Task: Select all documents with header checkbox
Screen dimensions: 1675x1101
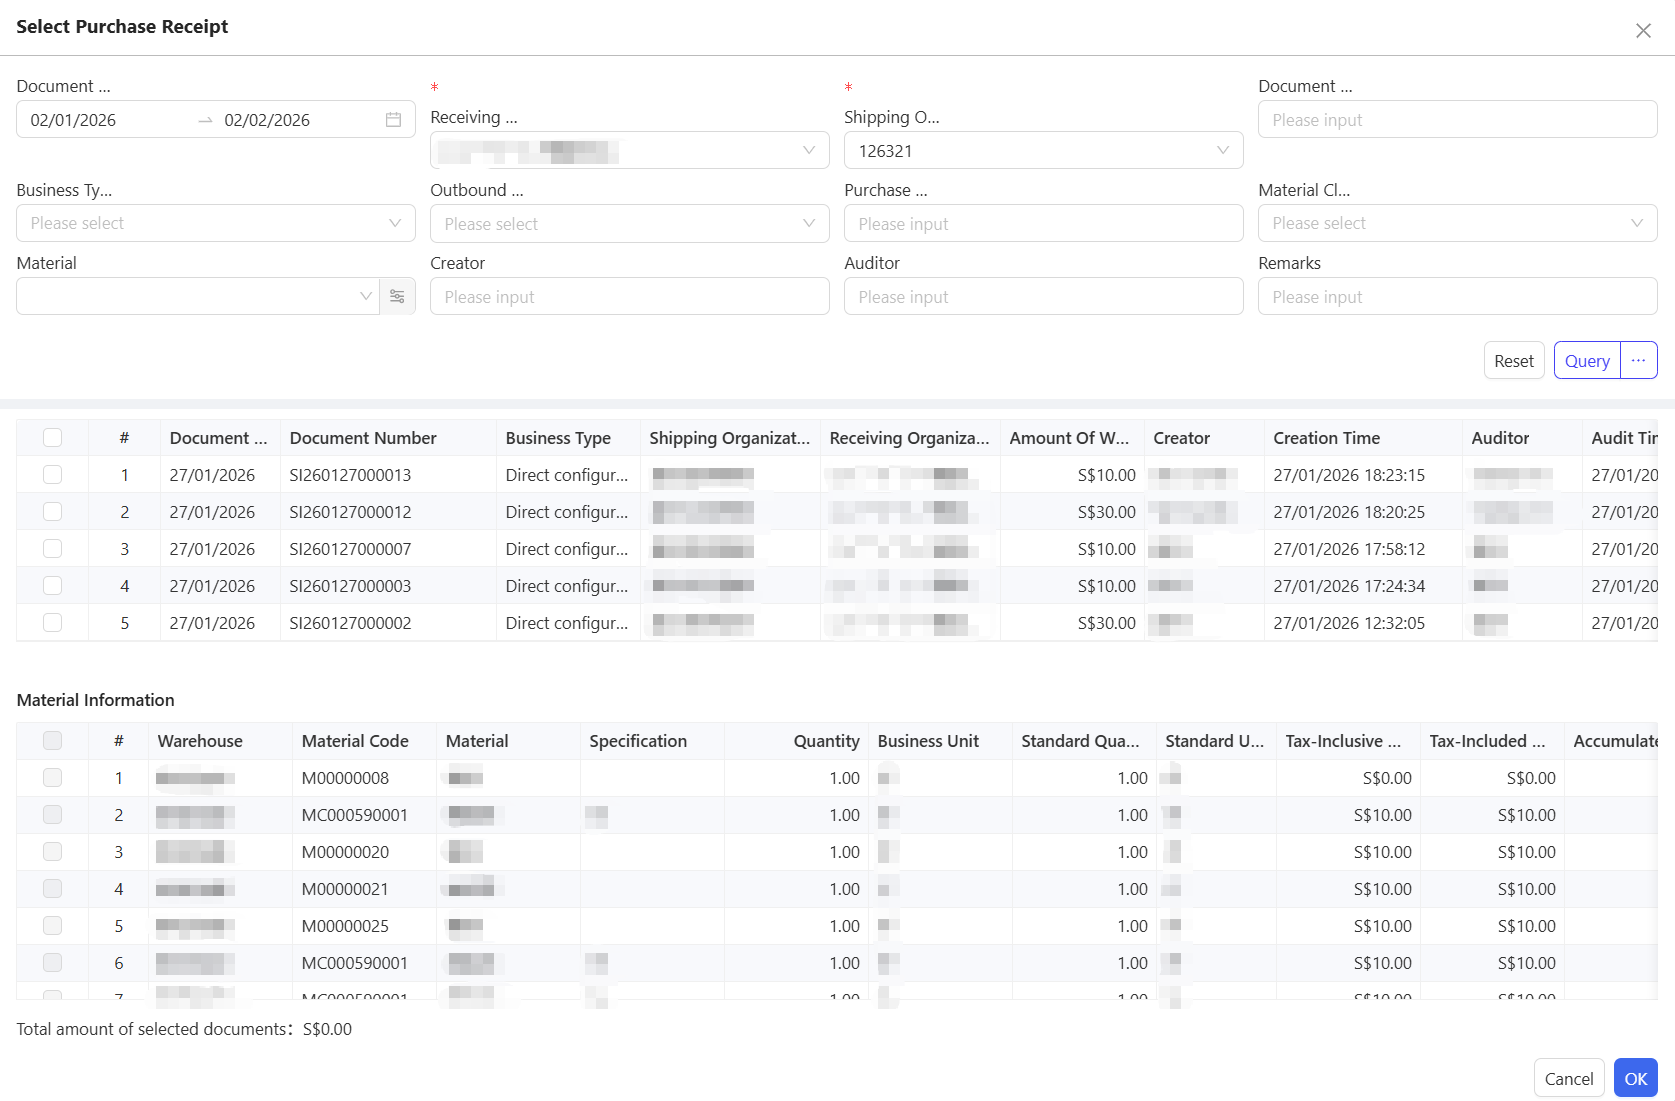Action: pos(53,438)
